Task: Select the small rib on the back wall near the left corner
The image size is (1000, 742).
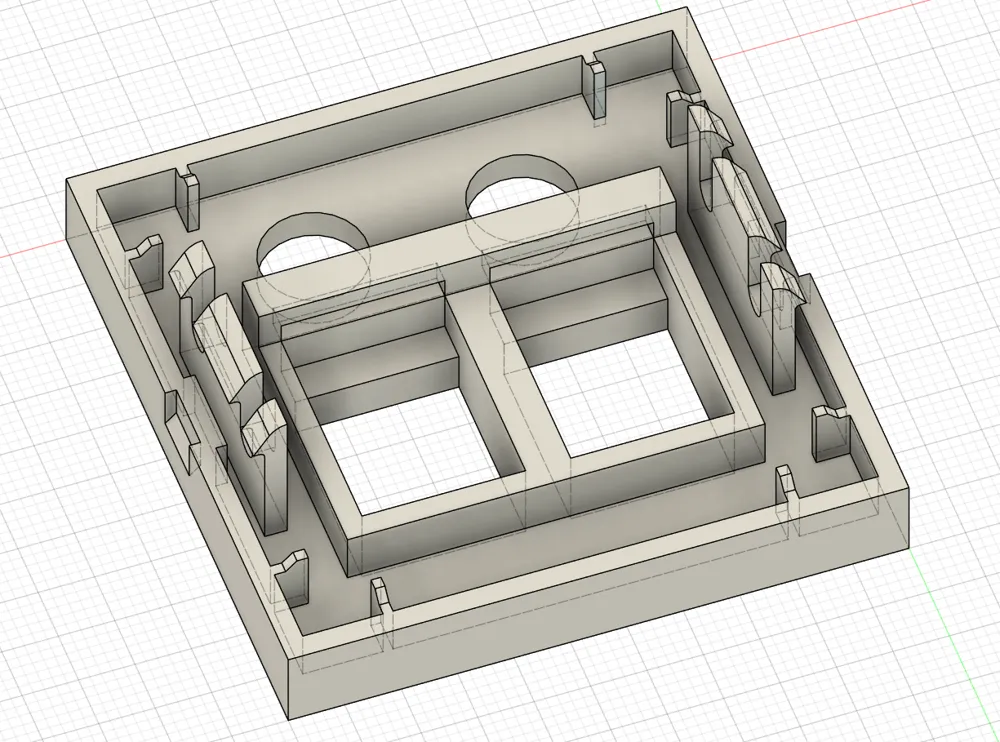Action: [188, 200]
